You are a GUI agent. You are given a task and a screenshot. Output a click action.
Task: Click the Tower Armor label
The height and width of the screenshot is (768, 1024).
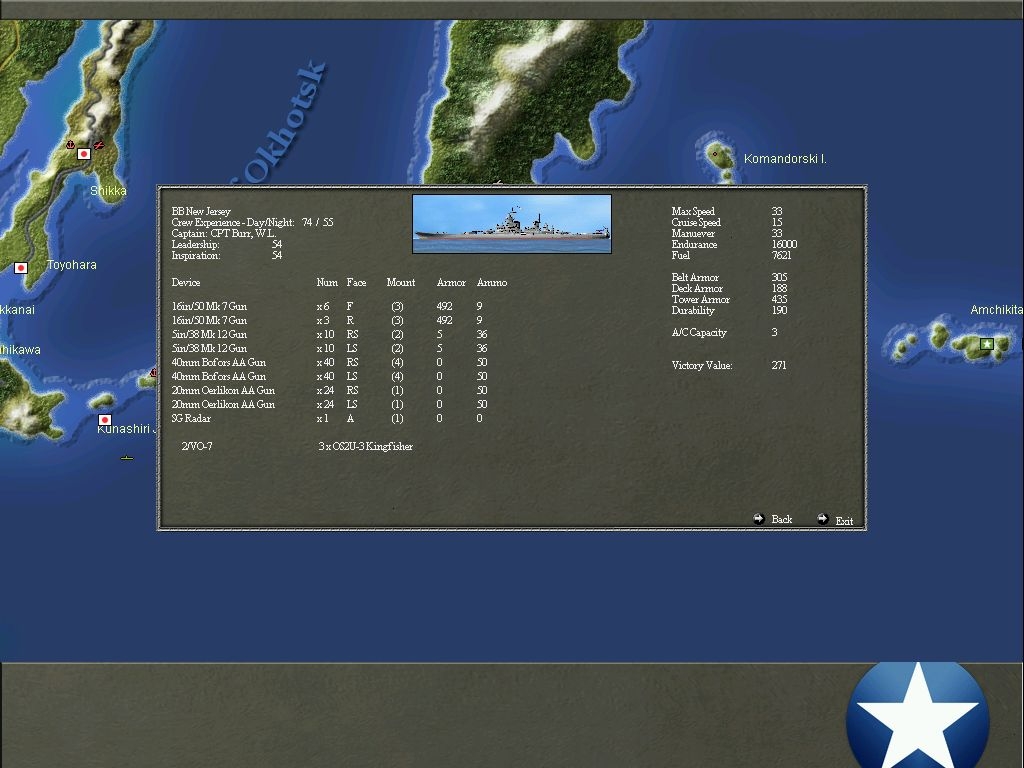(701, 299)
